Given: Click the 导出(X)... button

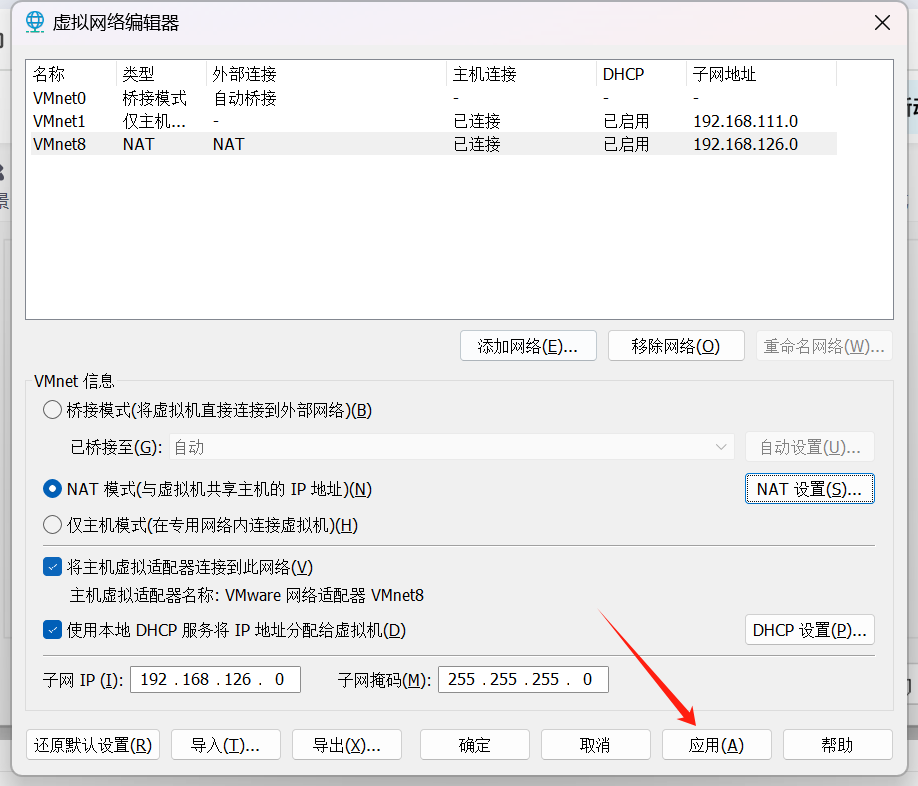Looking at the screenshot, I should 347,744.
